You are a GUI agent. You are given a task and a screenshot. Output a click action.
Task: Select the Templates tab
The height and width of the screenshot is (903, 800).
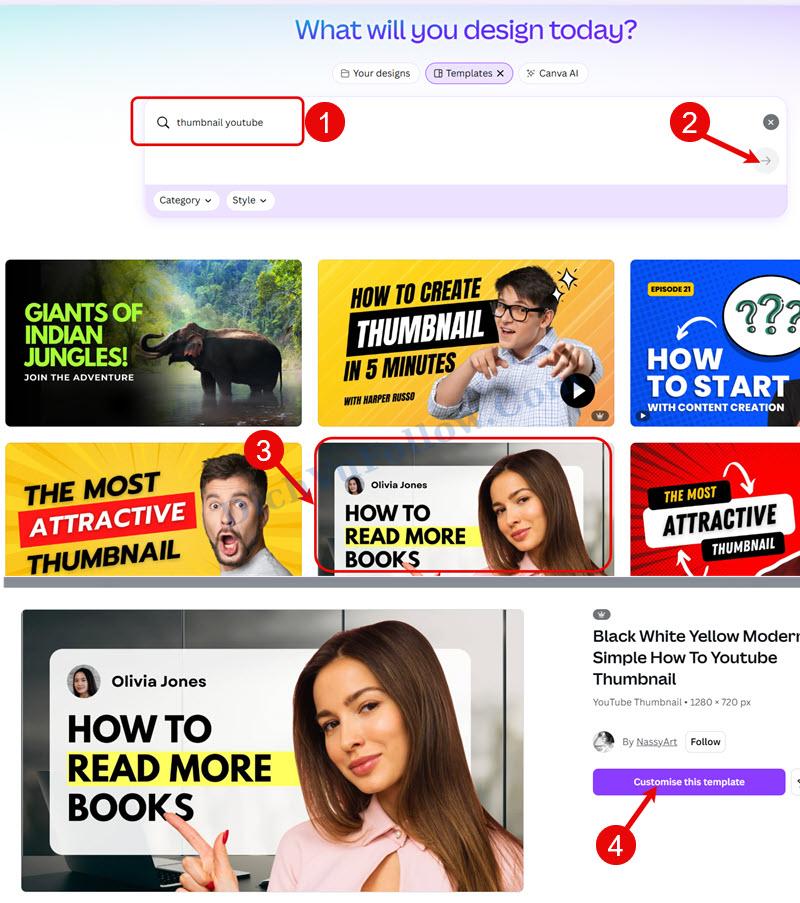point(463,73)
